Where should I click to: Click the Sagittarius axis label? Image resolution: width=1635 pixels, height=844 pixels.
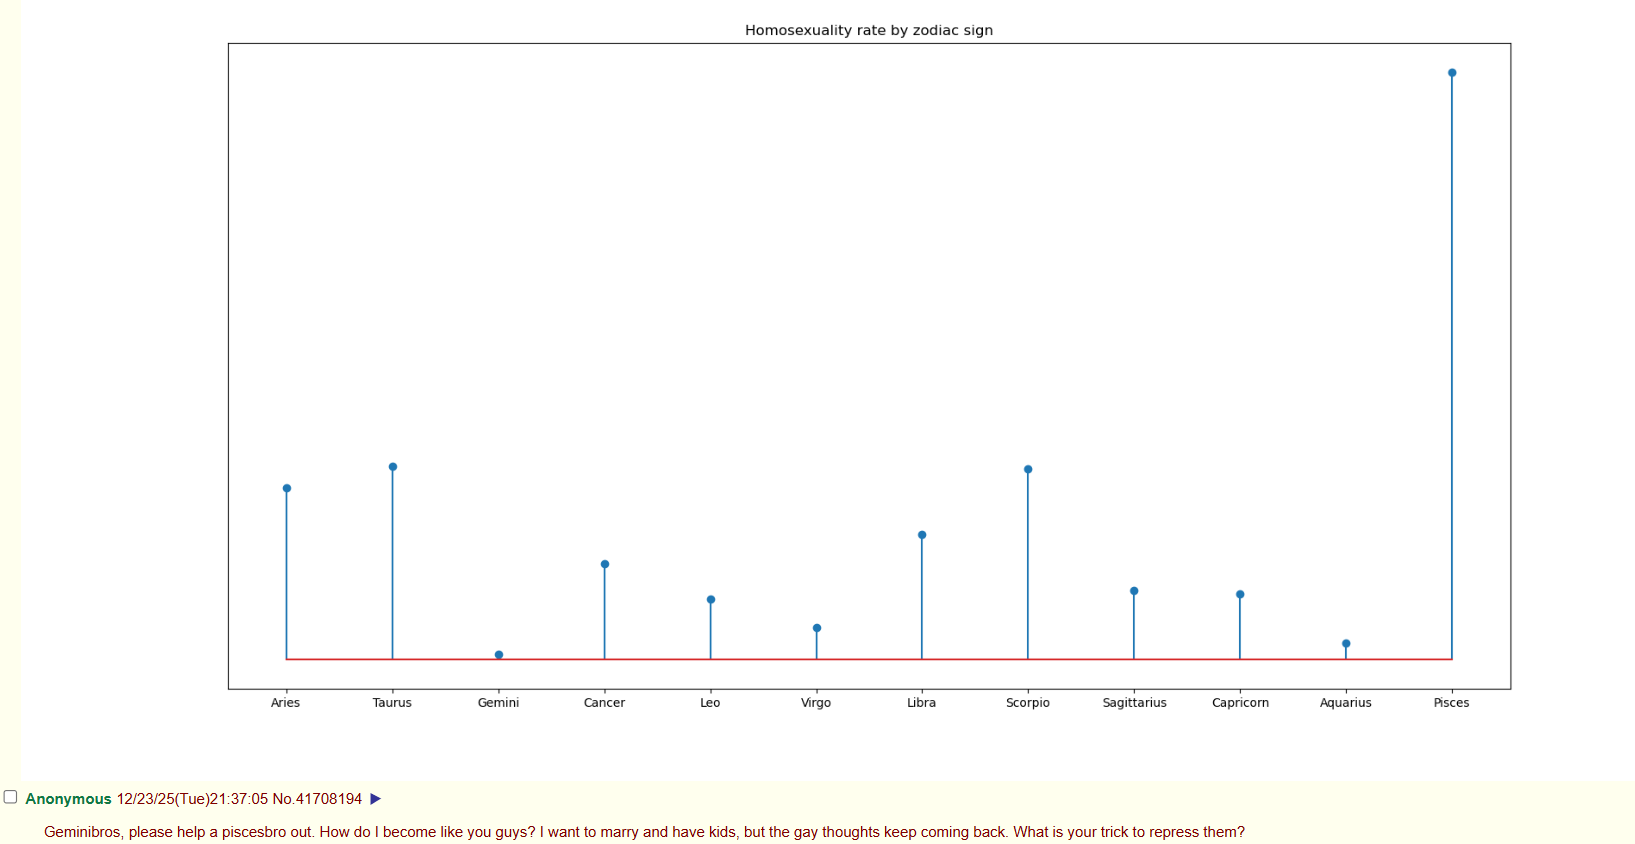[x=1134, y=703]
